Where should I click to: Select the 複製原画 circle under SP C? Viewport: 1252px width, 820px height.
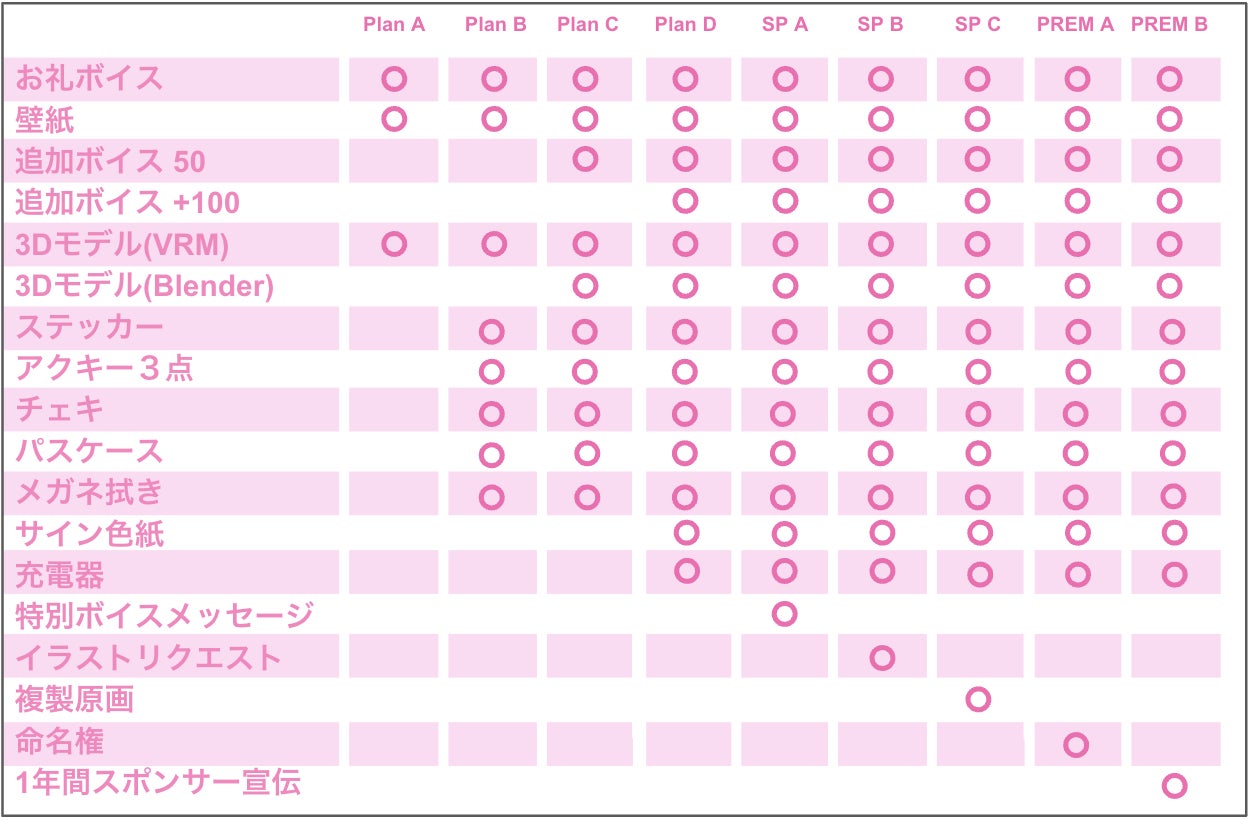point(978,698)
